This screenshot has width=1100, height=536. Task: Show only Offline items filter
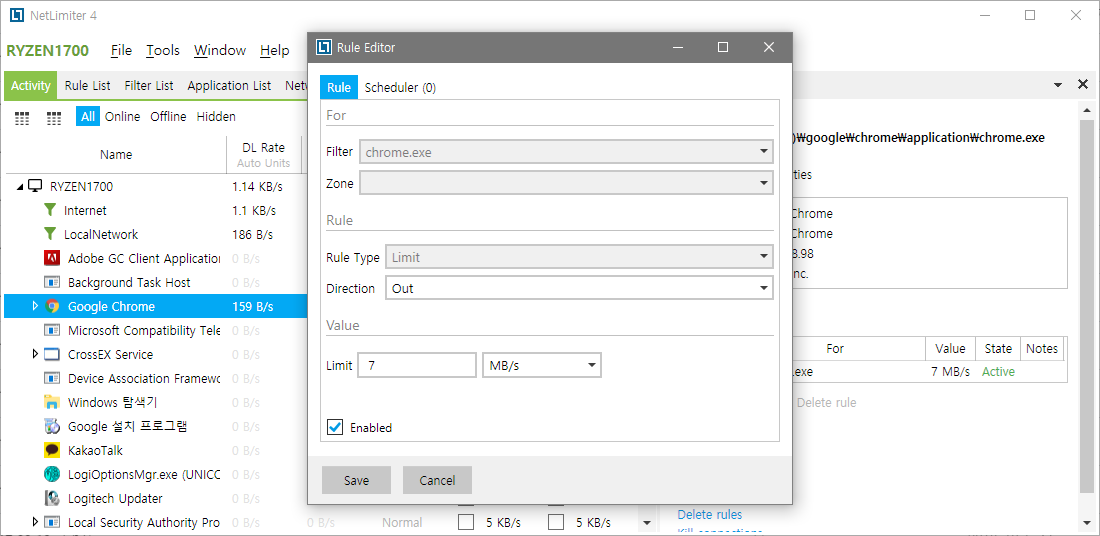pos(168,116)
